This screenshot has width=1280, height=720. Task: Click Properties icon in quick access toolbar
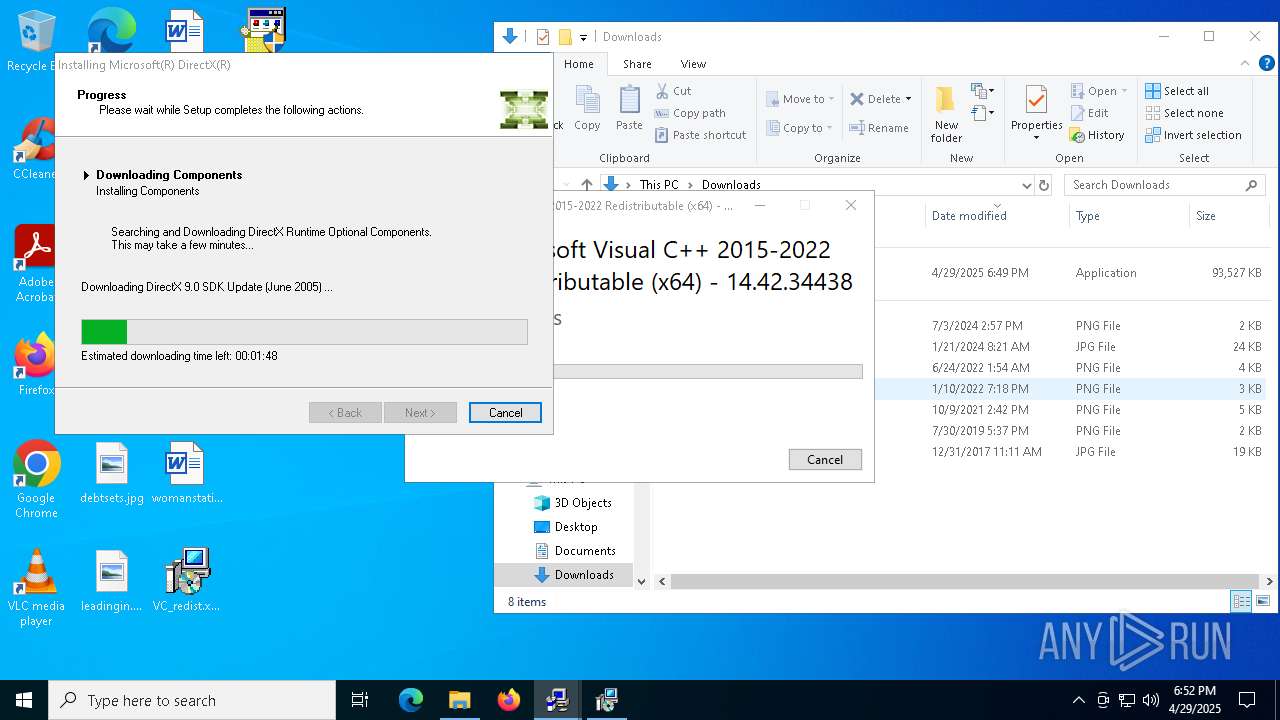[543, 37]
